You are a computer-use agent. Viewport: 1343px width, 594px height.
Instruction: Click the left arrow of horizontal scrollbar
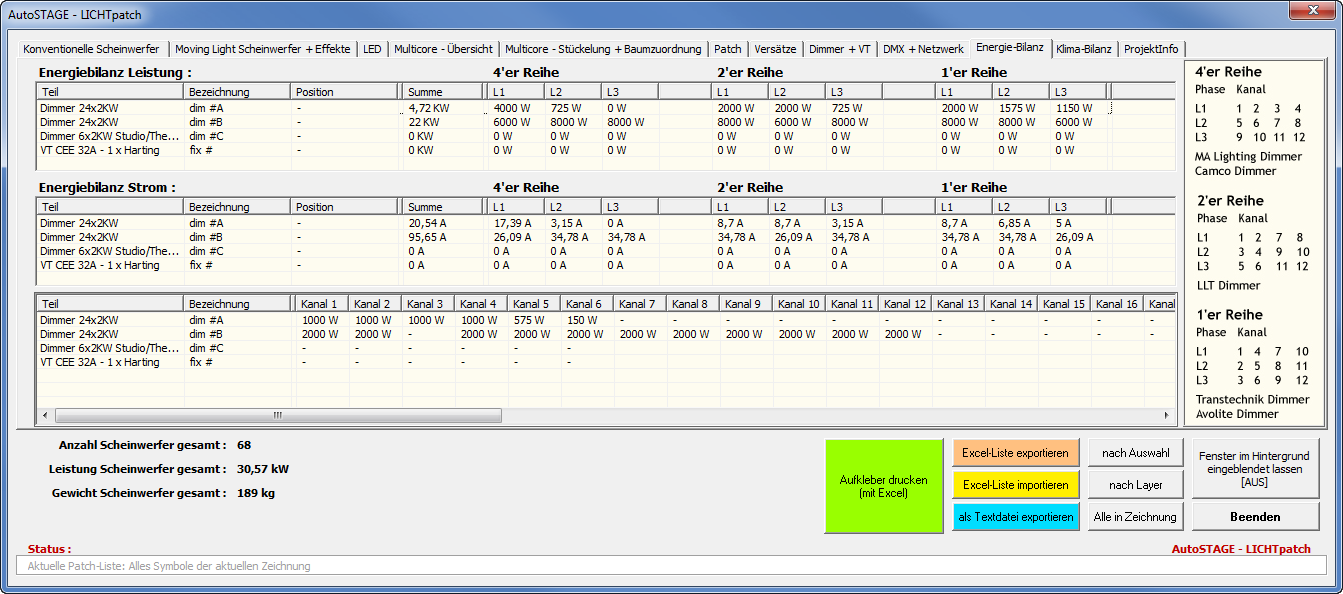(45, 415)
